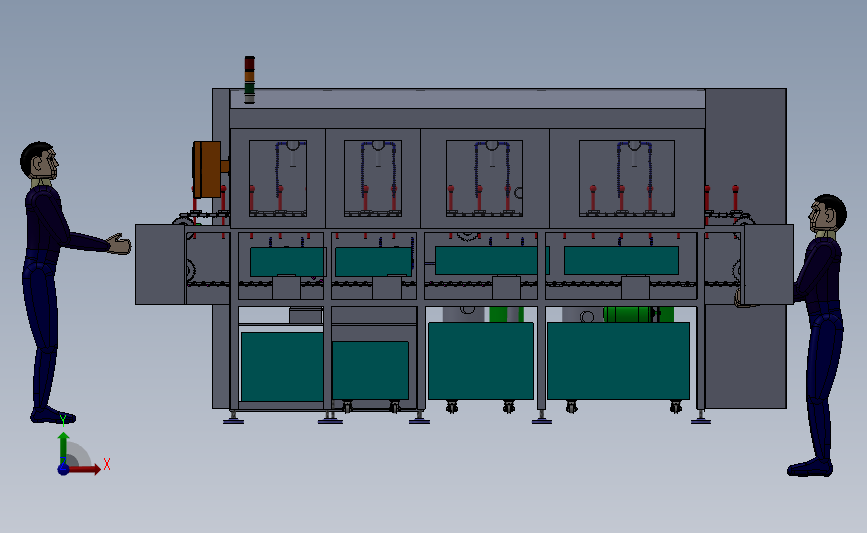867x533 pixels.
Task: Click the red X axis arrow of the triad
Action: (84, 469)
